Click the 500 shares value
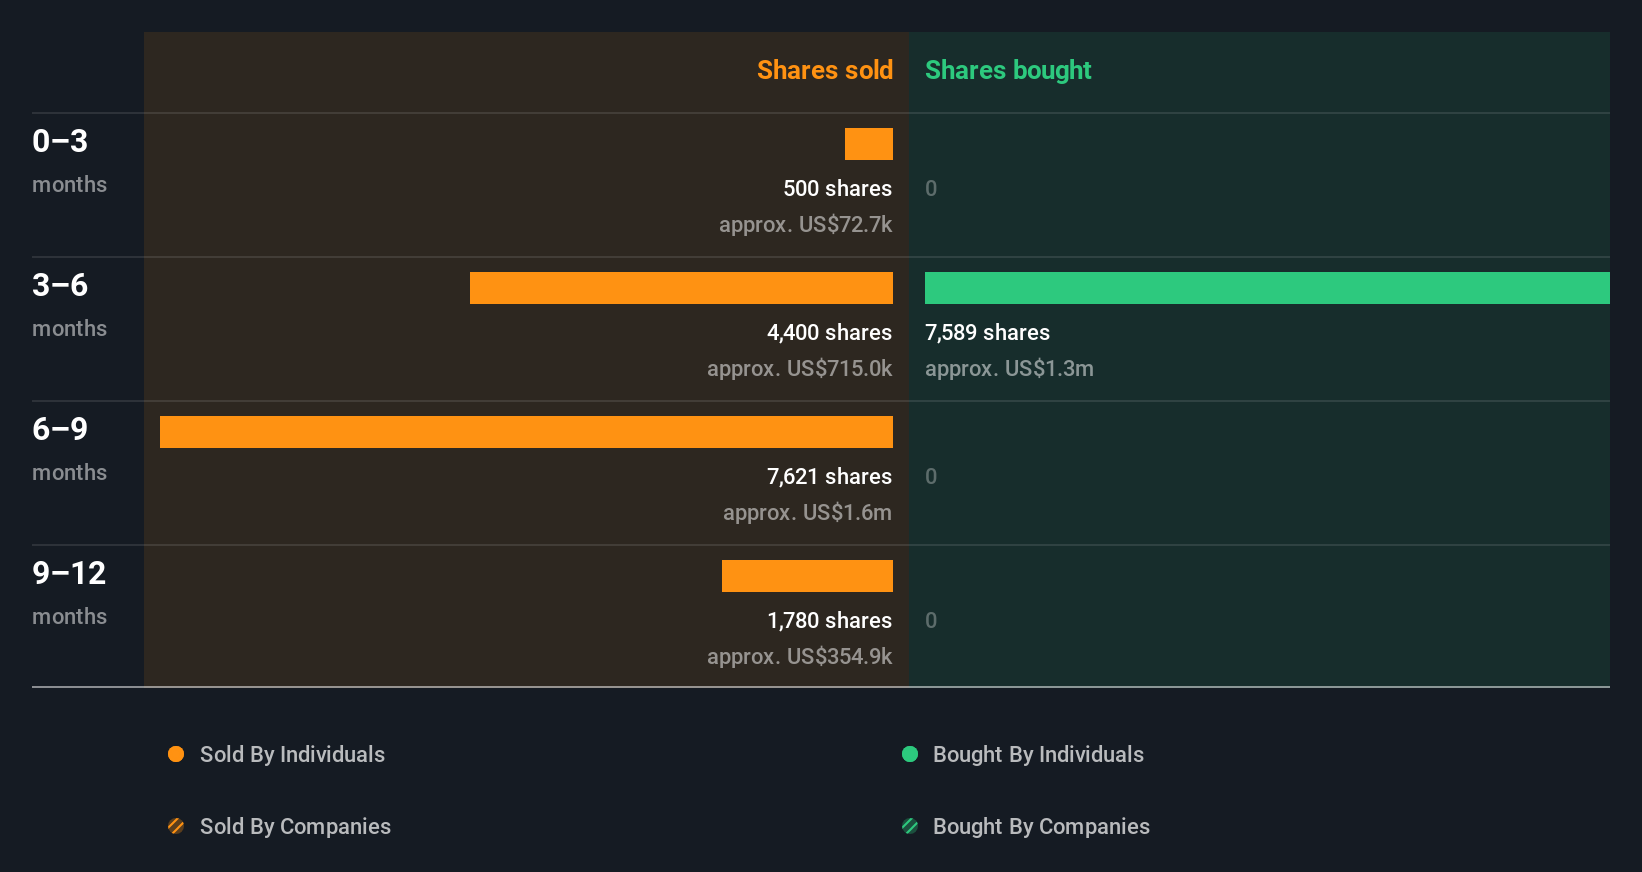The image size is (1642, 872). tap(837, 188)
